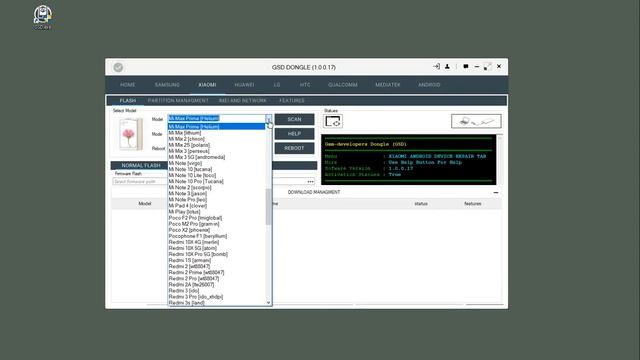640x360 pixels.
Task: Select Redmi 2 Pro in list
Action: pyautogui.click(x=216, y=278)
